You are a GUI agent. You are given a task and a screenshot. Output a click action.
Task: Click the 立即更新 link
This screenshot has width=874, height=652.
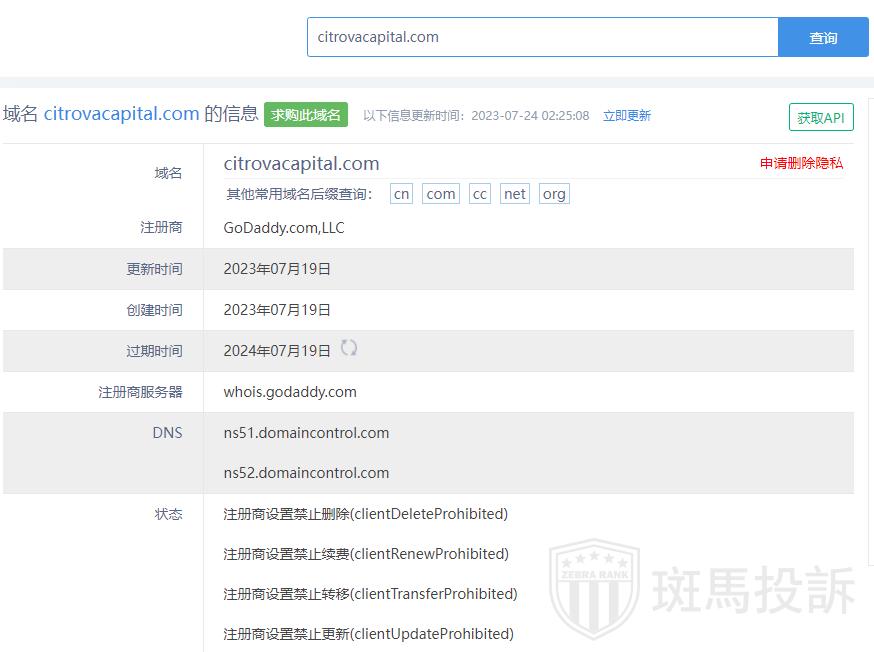627,116
